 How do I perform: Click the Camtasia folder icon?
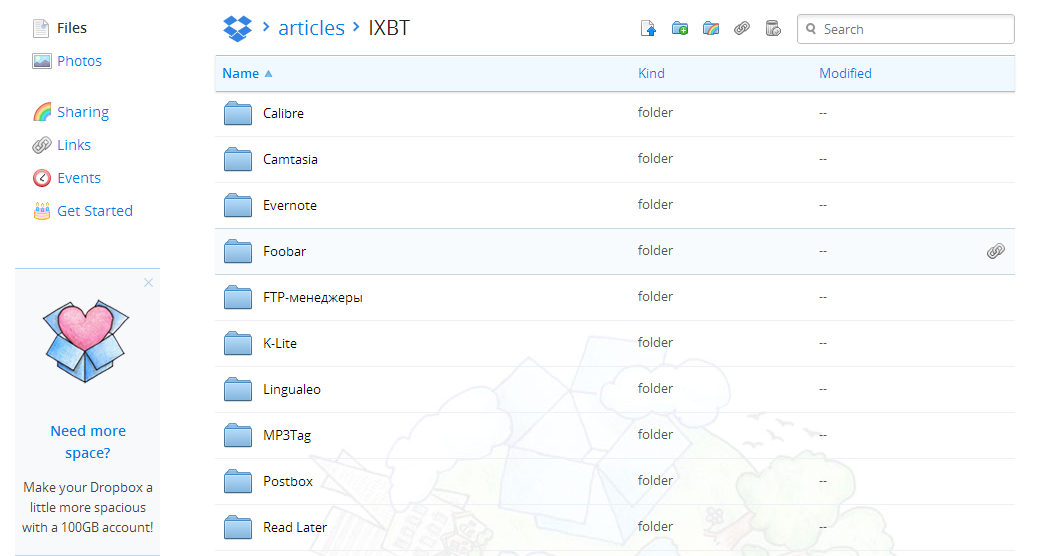(x=238, y=160)
